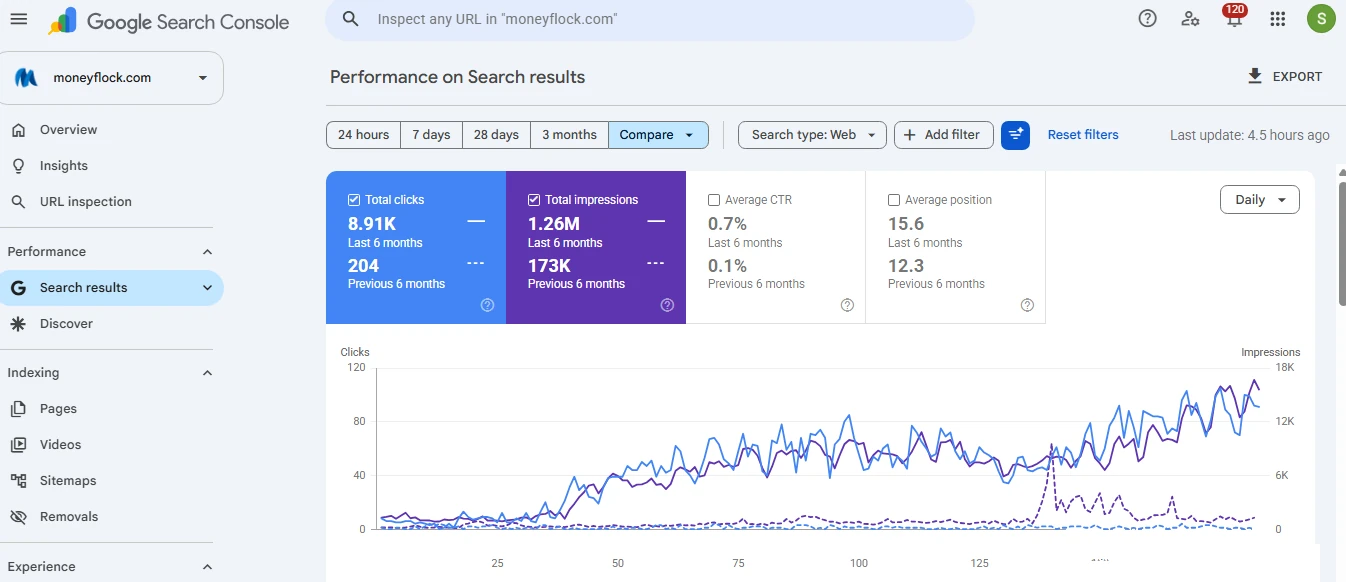This screenshot has height=582, width=1346.
Task: Click the Discover asterisk icon
Action: [18, 324]
